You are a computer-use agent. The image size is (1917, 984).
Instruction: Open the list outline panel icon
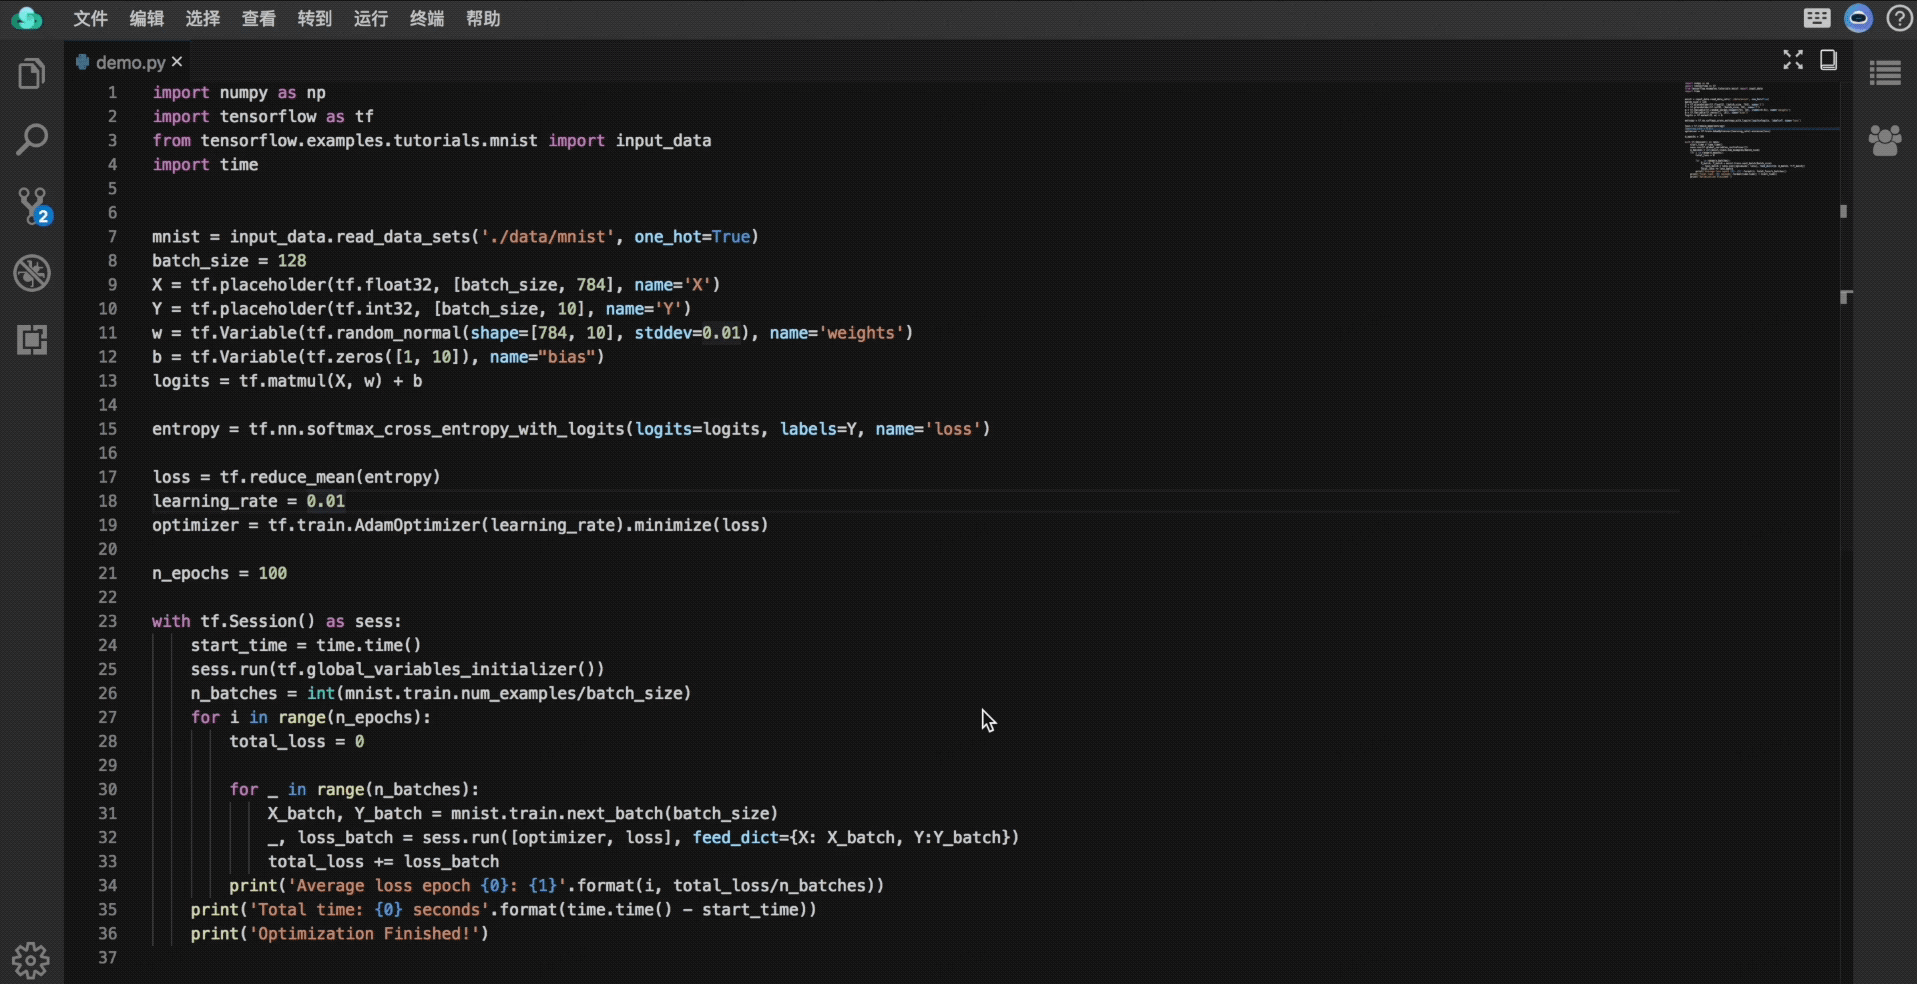pos(1885,73)
